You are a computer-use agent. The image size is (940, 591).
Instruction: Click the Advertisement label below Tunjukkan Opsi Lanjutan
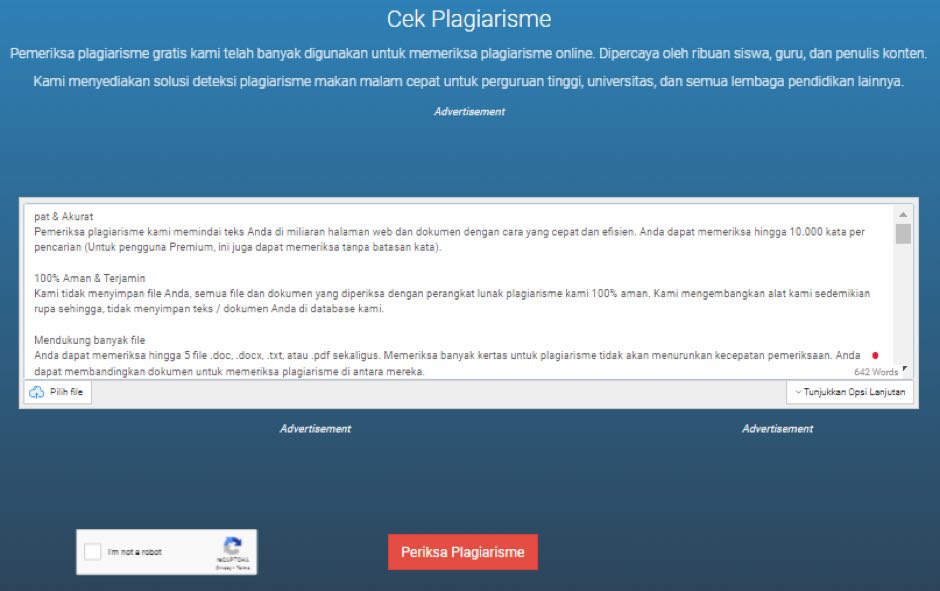click(x=778, y=429)
